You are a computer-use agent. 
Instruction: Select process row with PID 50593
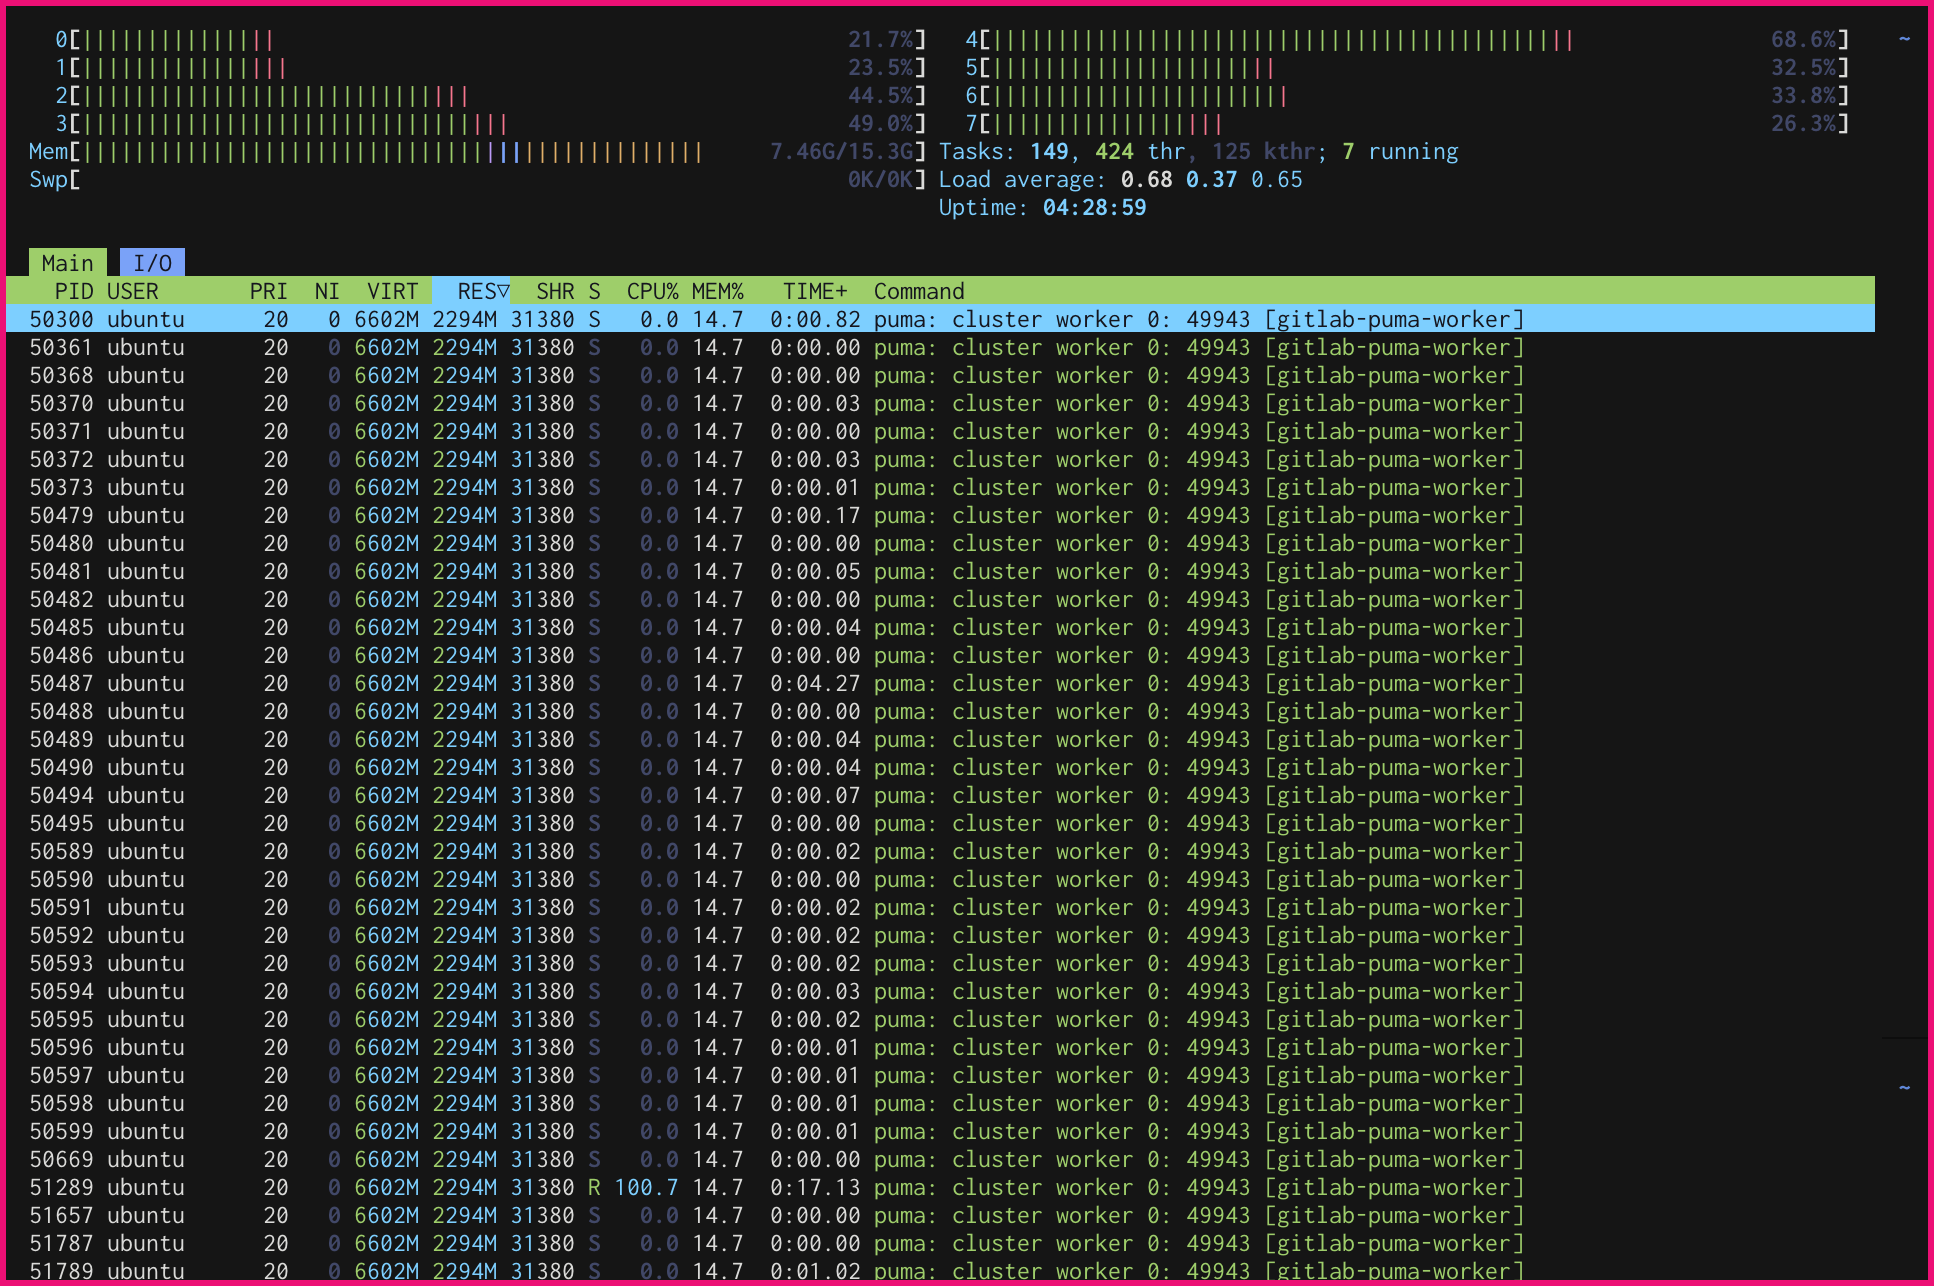[940, 963]
